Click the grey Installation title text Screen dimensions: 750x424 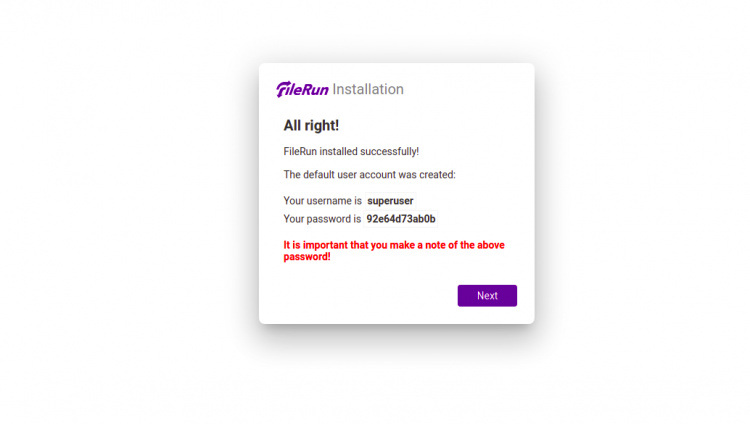pyautogui.click(x=368, y=90)
